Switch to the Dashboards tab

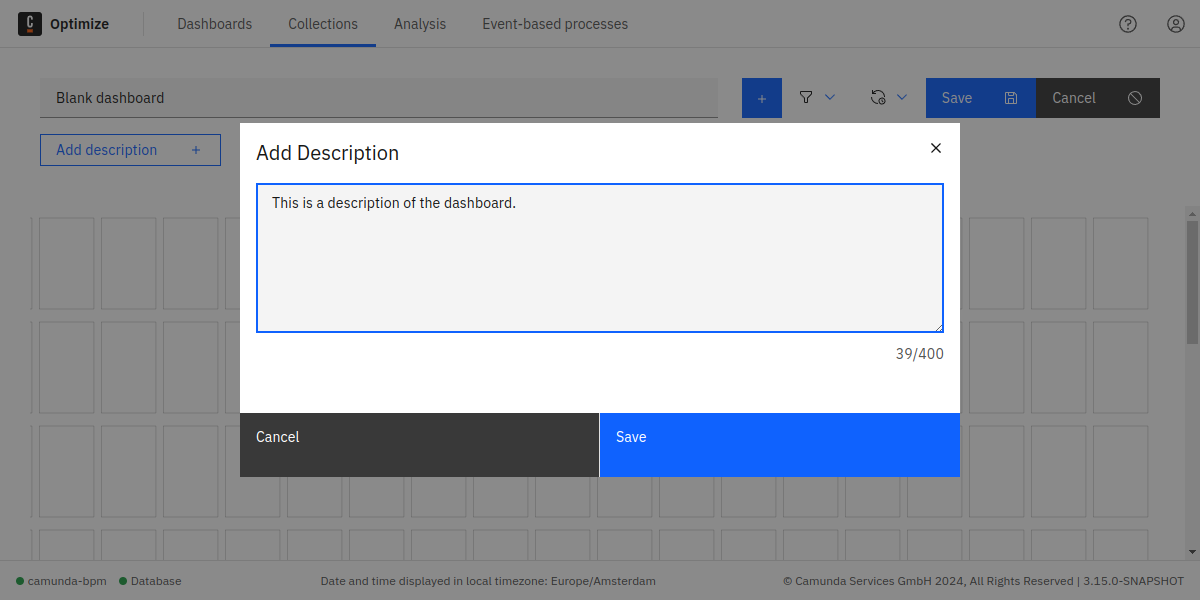pyautogui.click(x=215, y=24)
